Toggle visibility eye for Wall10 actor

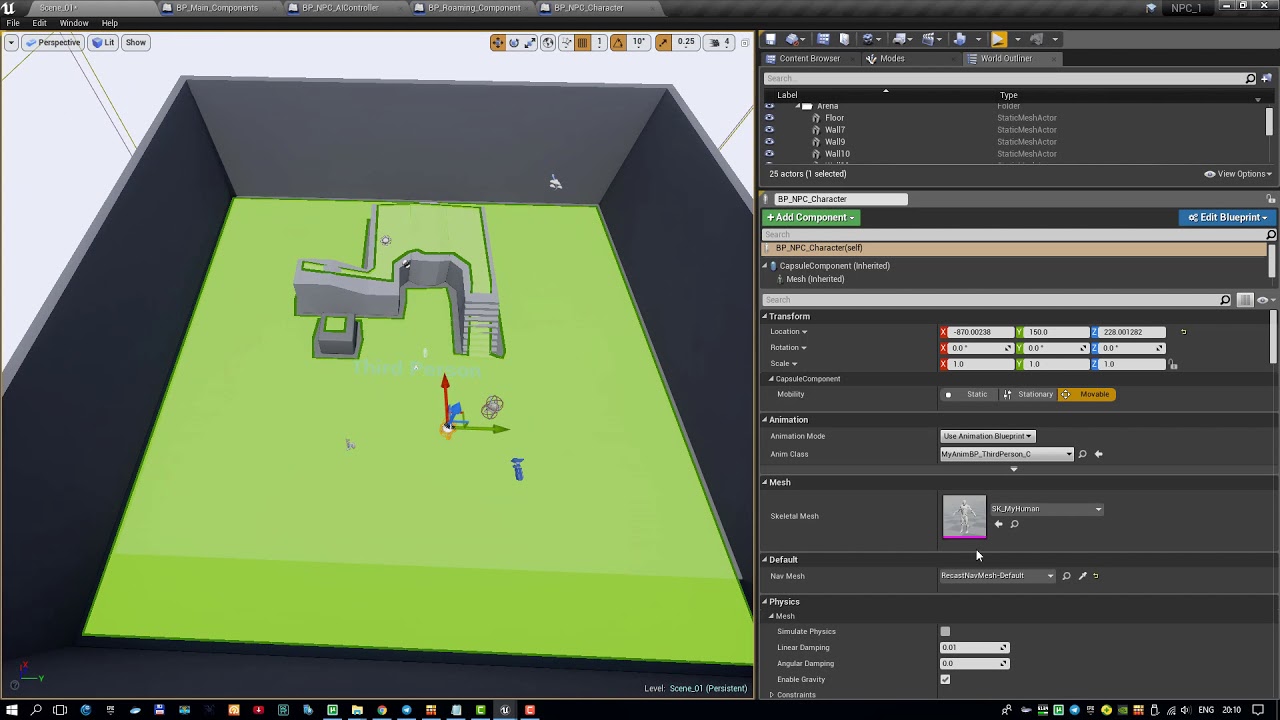(x=769, y=154)
